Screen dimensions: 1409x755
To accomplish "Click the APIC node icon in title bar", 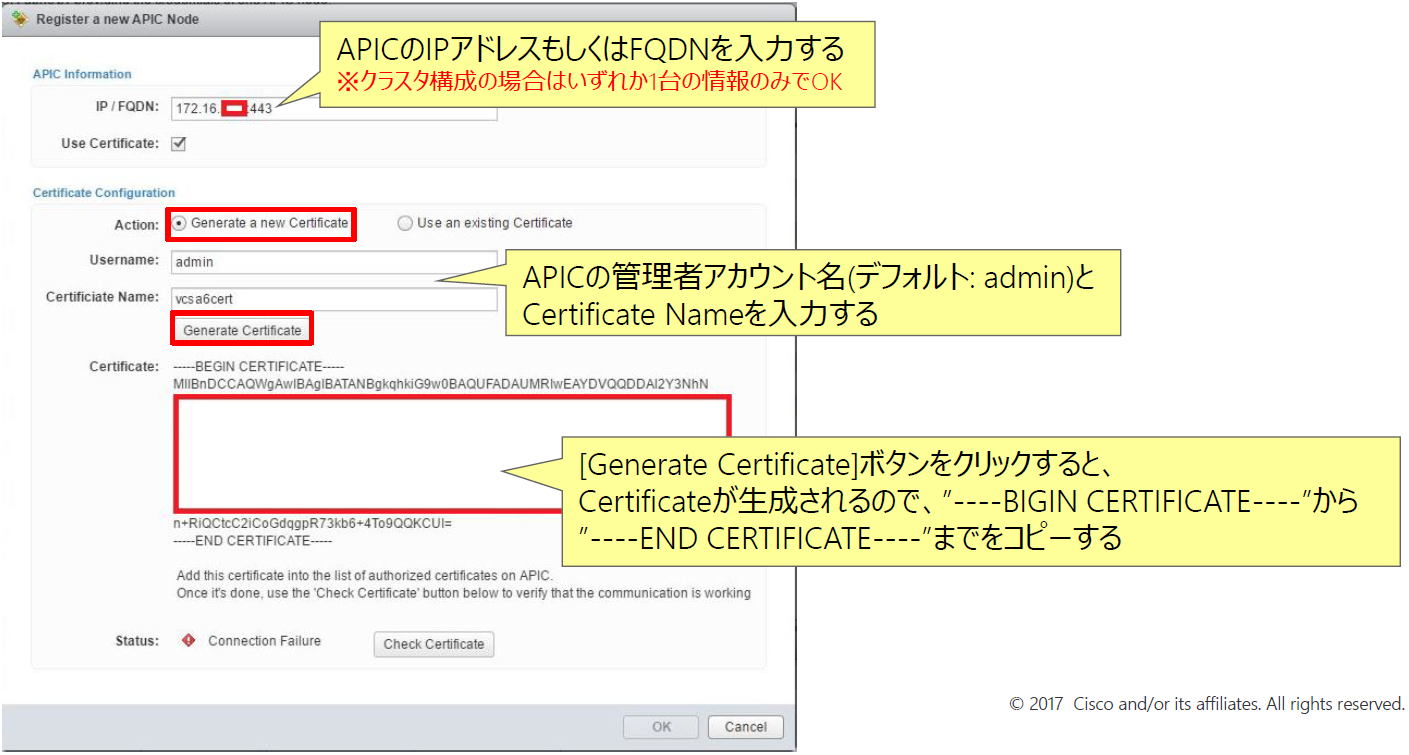I will coord(18,20).
